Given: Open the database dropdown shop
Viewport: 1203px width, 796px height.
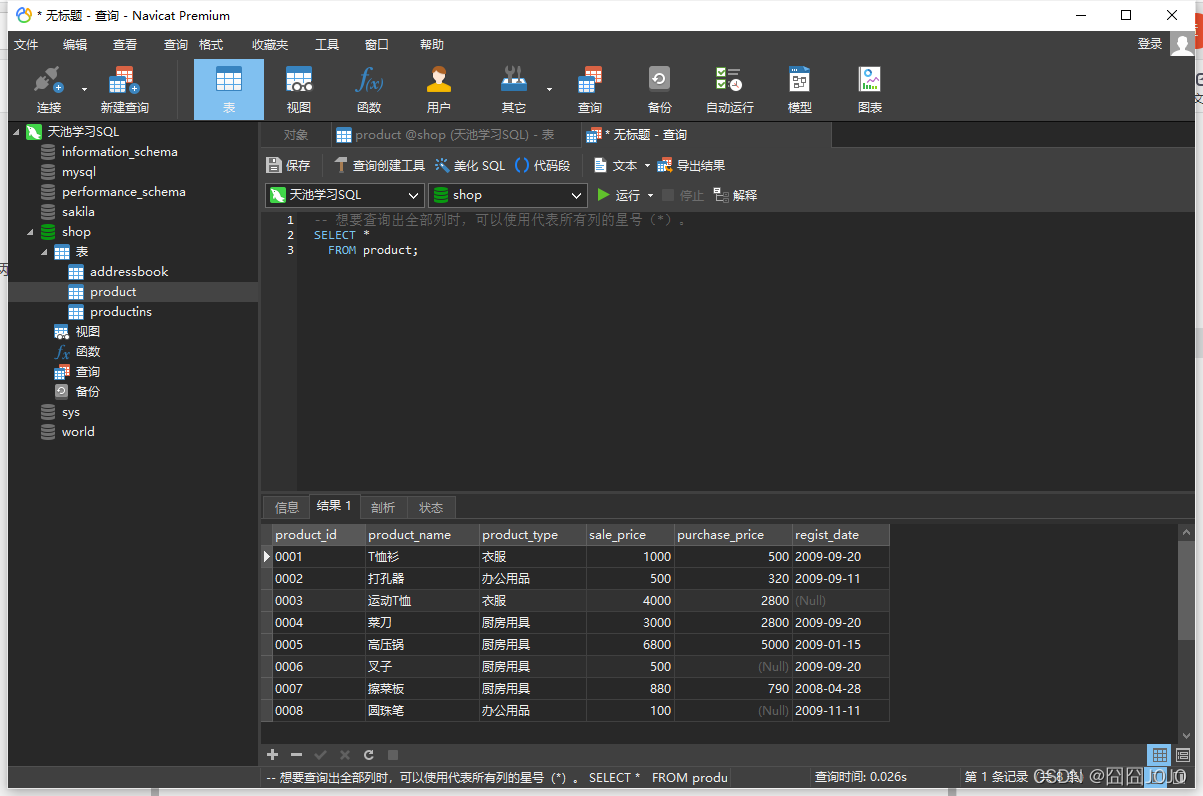Looking at the screenshot, I should tap(508, 195).
